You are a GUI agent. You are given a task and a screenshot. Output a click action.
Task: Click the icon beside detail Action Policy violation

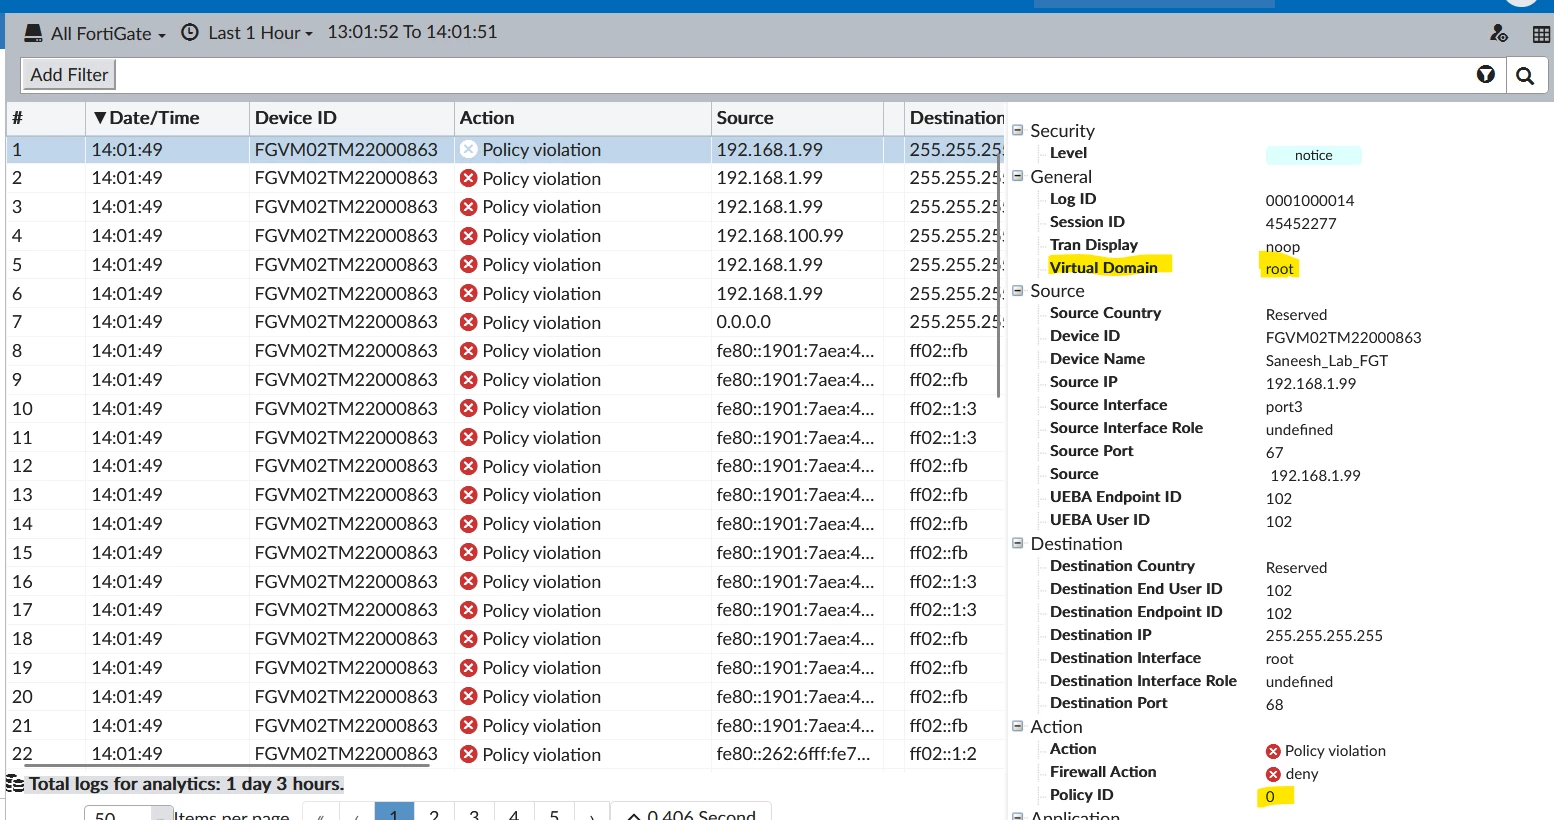(x=1273, y=751)
